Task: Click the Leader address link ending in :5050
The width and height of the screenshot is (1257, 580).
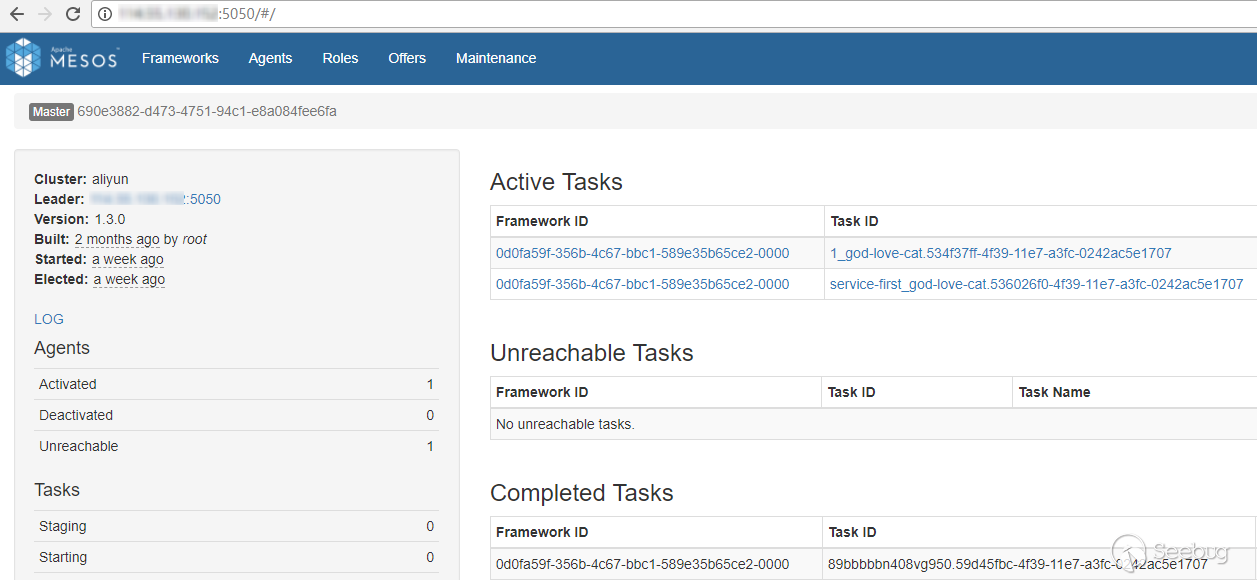Action: 156,199
